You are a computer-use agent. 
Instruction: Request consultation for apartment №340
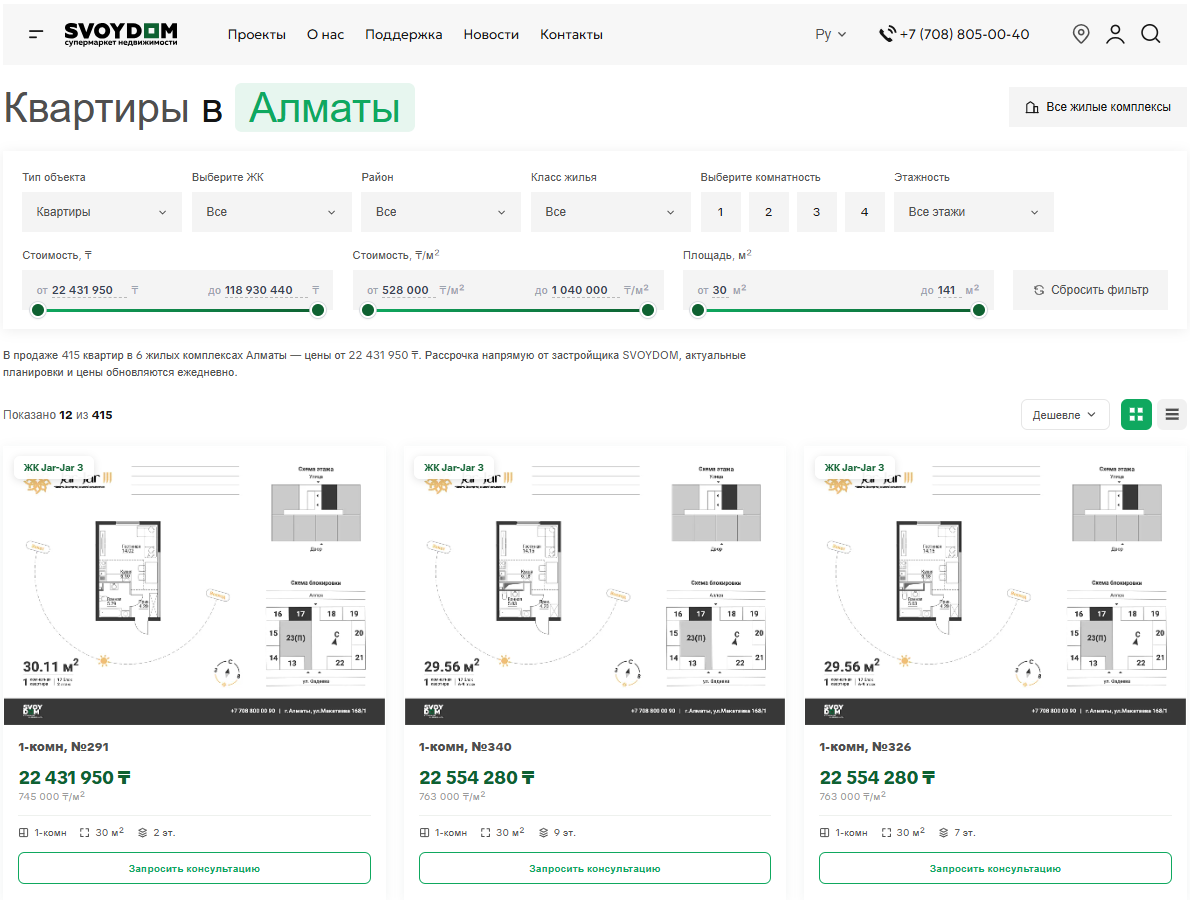point(595,868)
